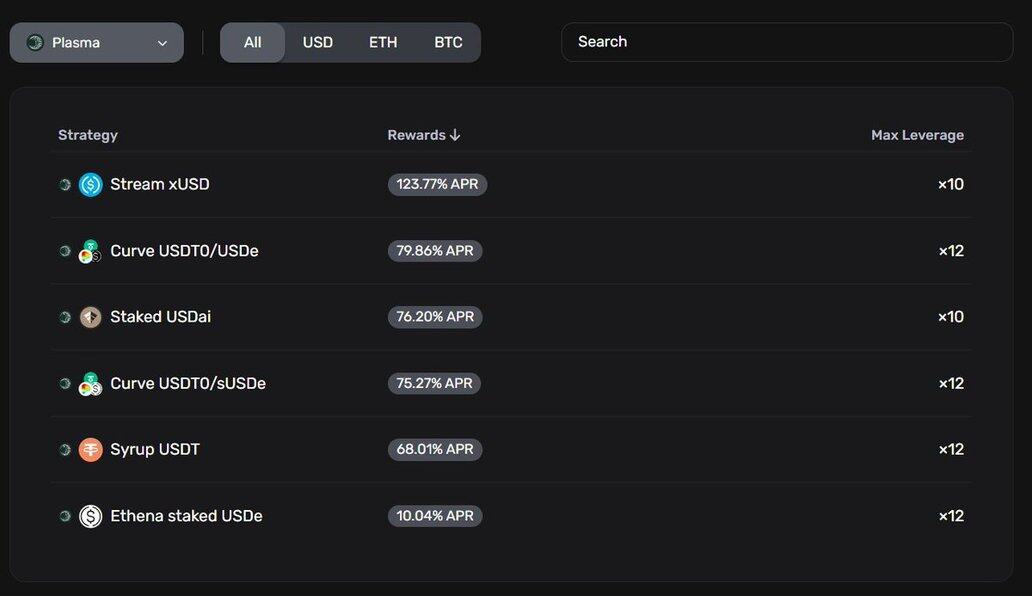Expand the chain selector chevron
Screen dimensions: 1032x596
(x=162, y=43)
